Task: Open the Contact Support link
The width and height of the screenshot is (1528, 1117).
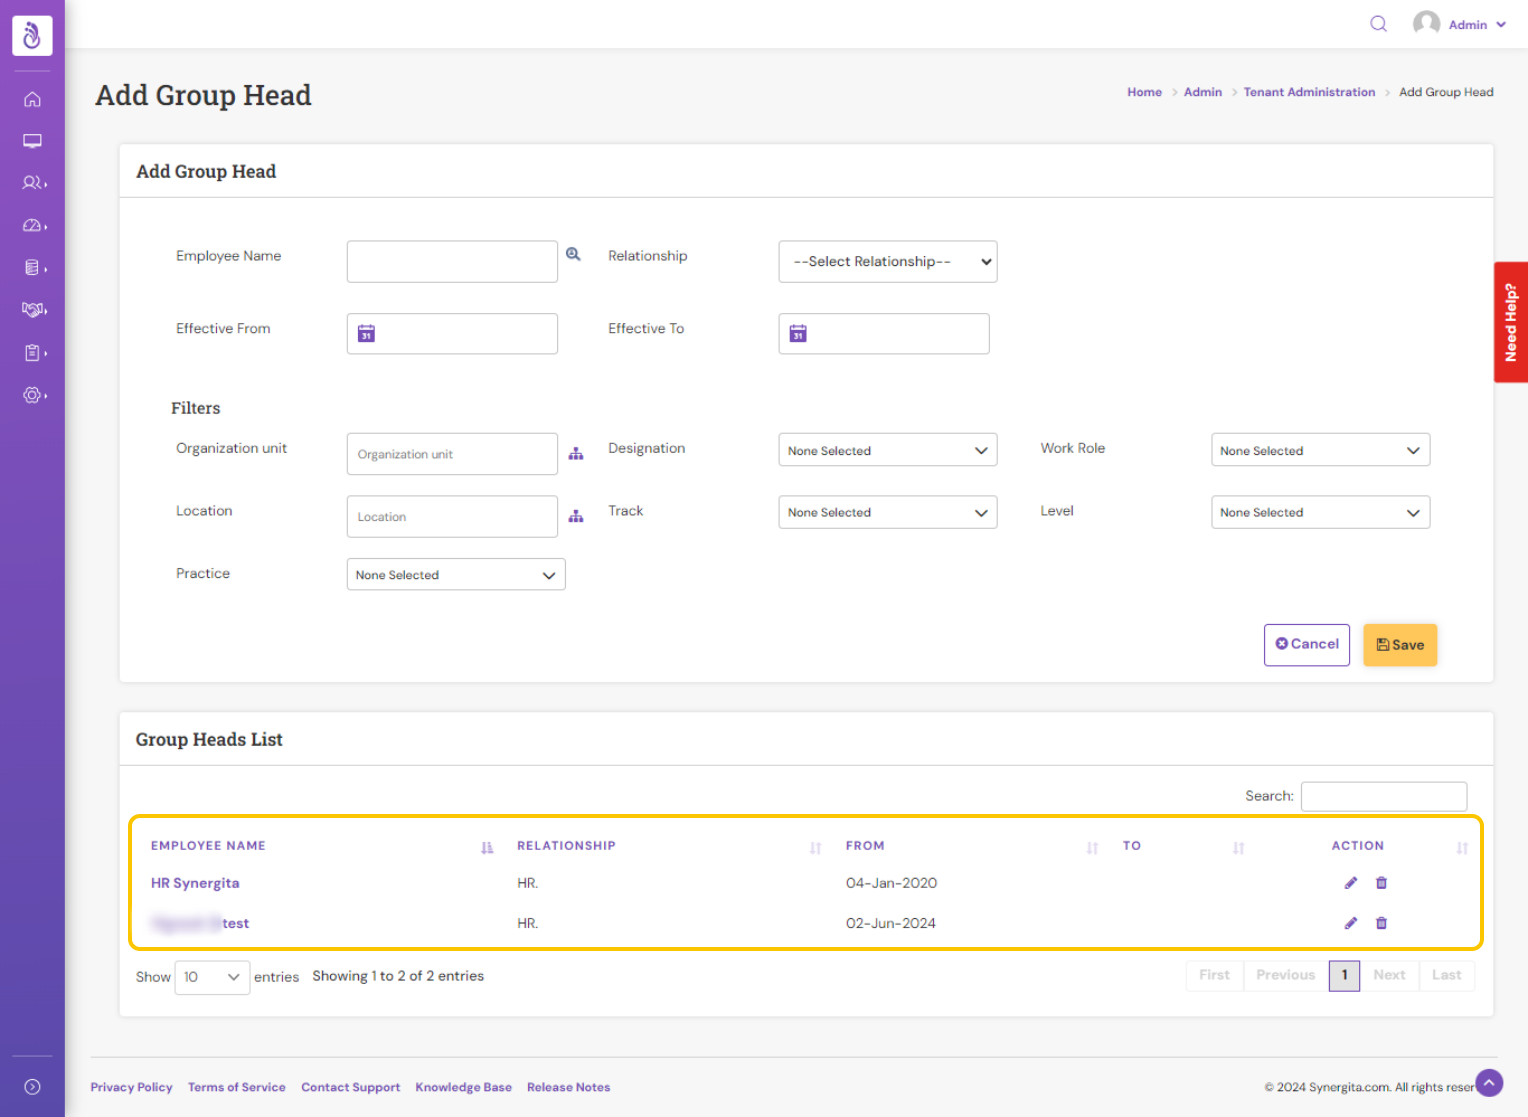Action: click(x=350, y=1087)
